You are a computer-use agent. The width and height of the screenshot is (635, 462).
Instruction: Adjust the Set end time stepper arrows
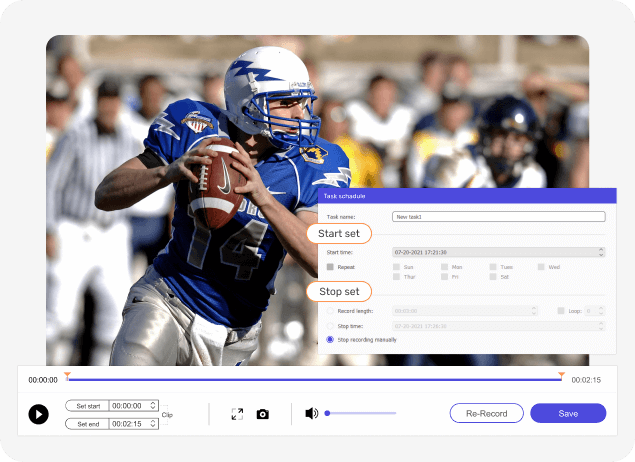coord(153,424)
